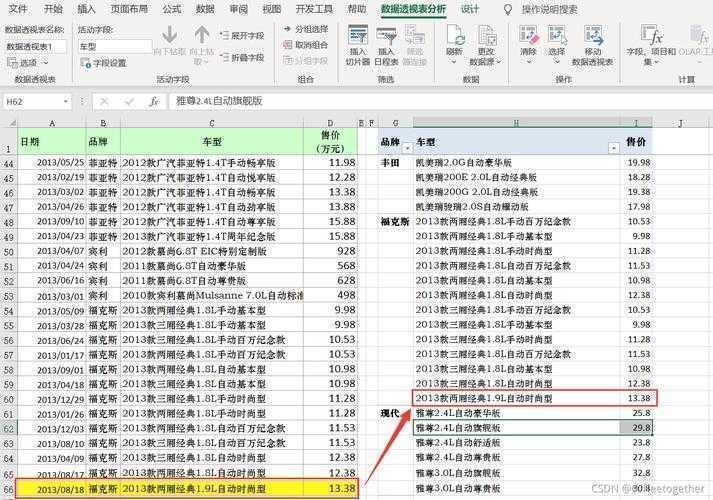Image resolution: width=713 pixels, height=500 pixels.
Task: Open the 数据 ribbon tab
Action: pos(205,9)
